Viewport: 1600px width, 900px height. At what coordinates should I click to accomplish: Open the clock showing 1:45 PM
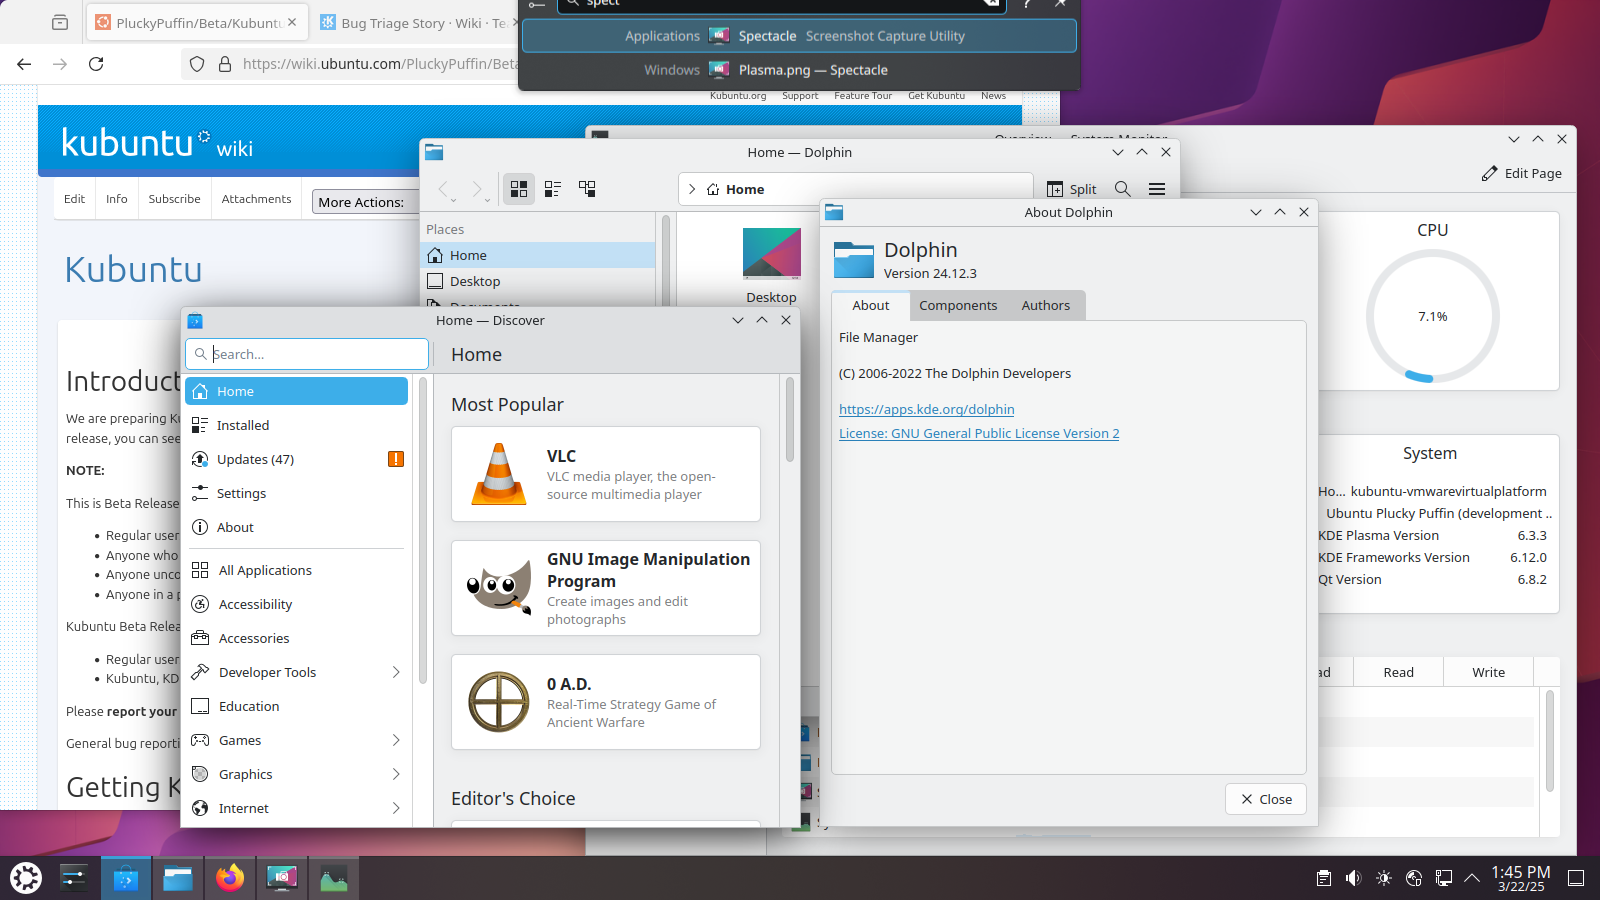(1521, 878)
